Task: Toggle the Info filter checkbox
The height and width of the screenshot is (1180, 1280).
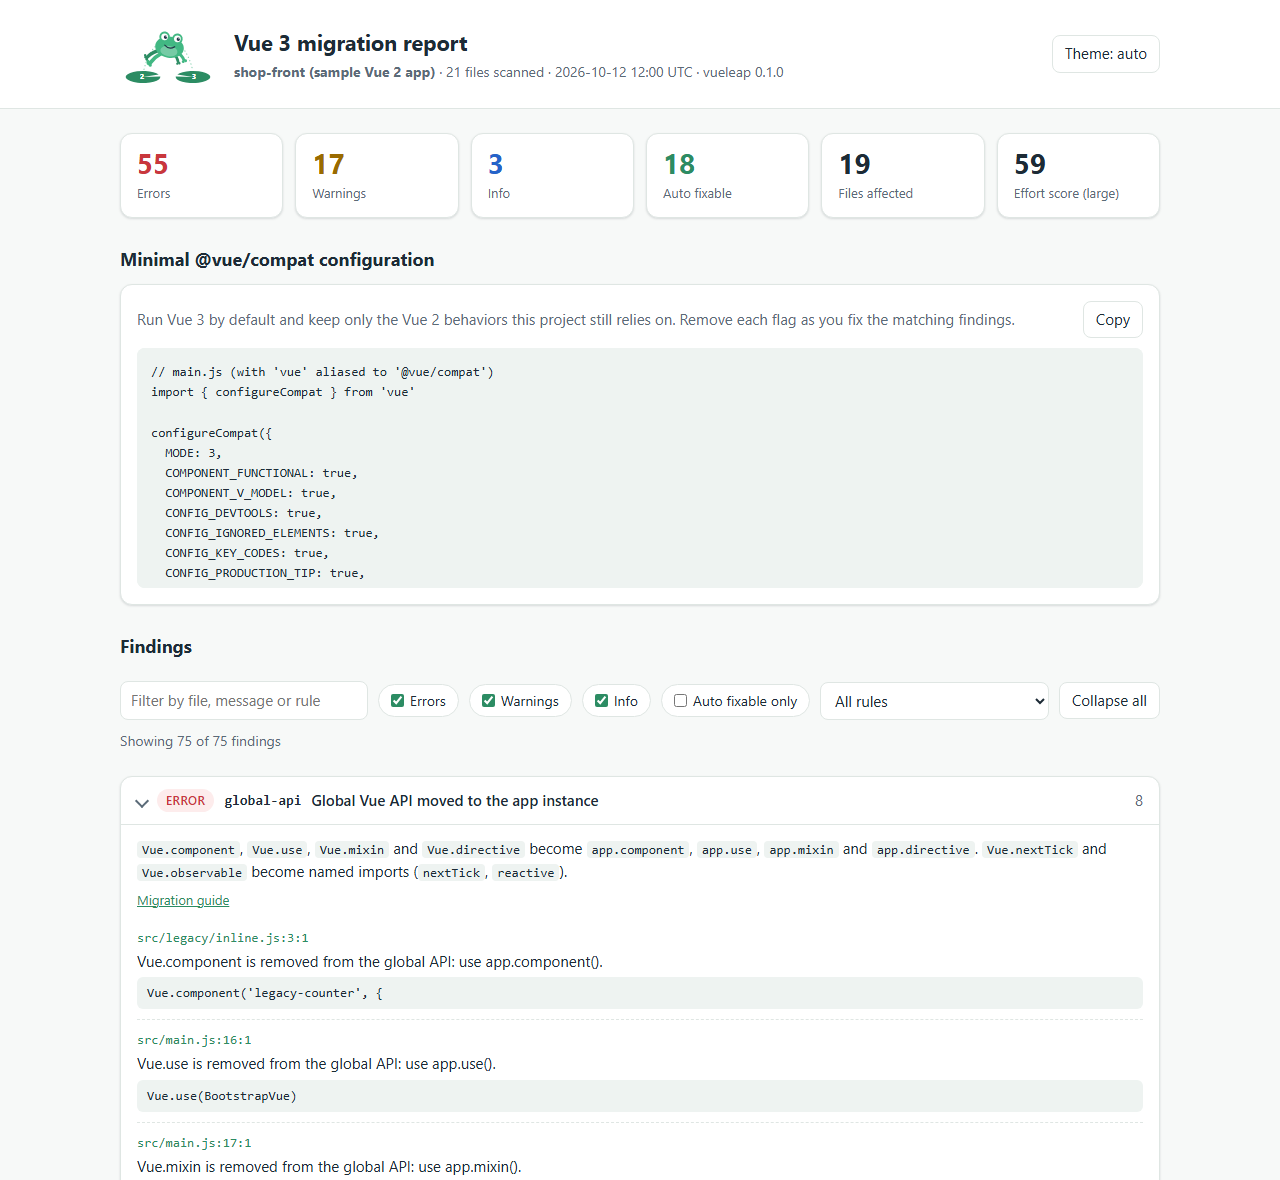Action: [601, 701]
